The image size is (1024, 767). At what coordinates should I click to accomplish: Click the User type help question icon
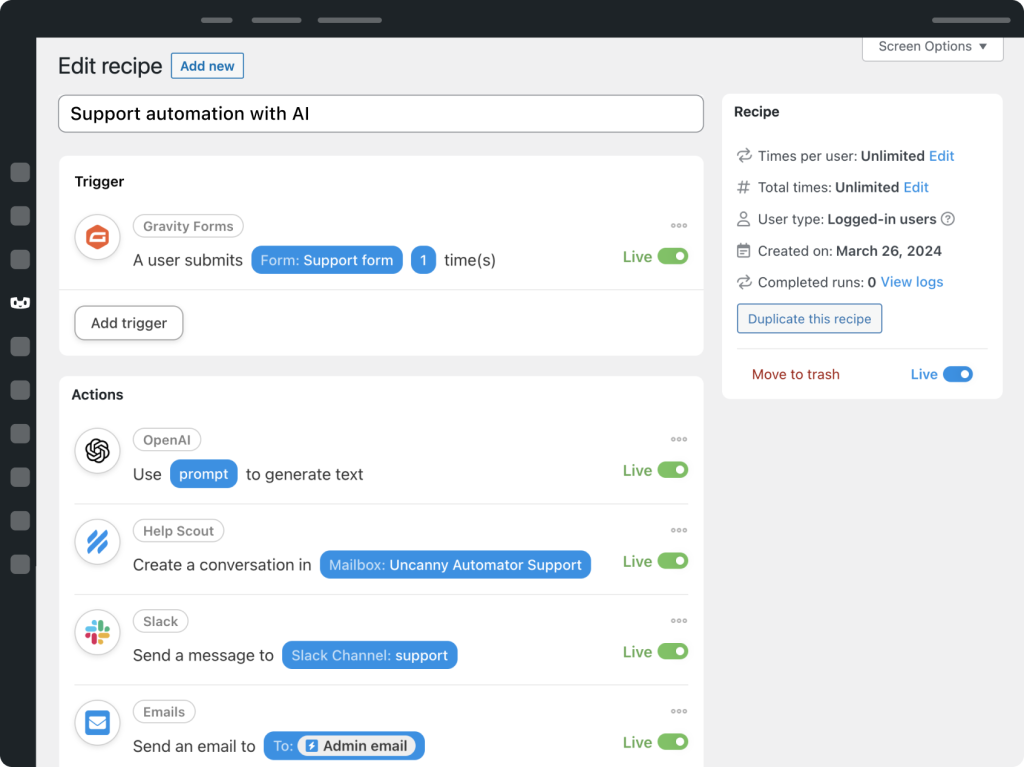(948, 219)
